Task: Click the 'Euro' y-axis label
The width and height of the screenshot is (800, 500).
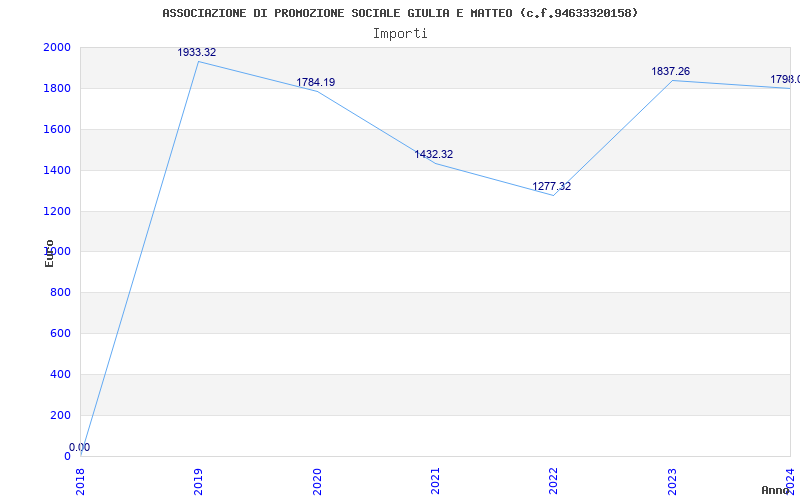Action: (49, 253)
